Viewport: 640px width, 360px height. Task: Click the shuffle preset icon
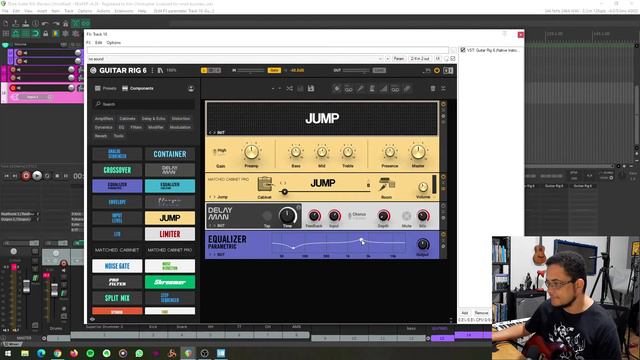coord(289,89)
